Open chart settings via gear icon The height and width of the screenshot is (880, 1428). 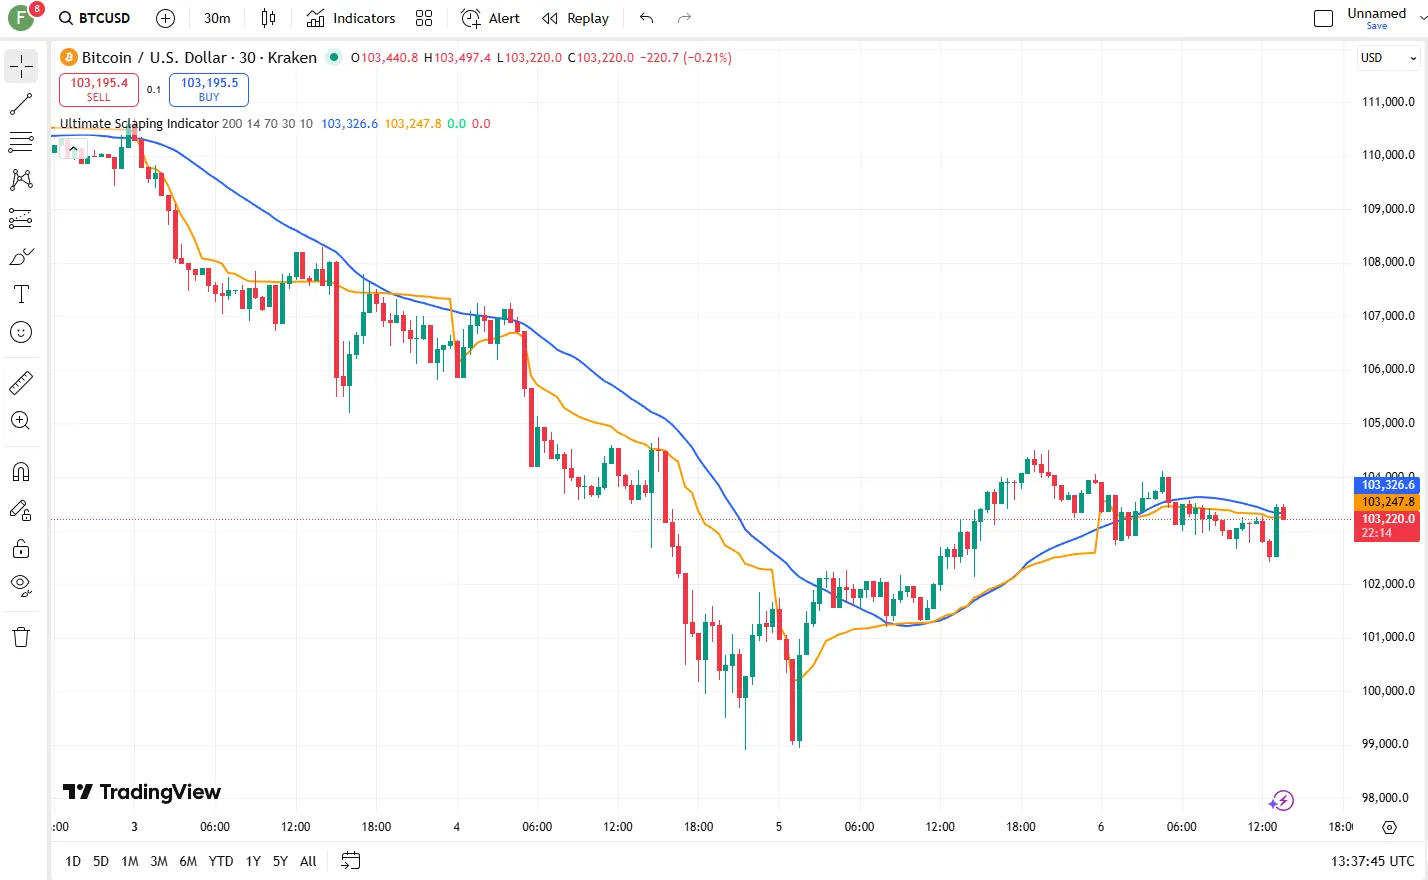(1389, 827)
